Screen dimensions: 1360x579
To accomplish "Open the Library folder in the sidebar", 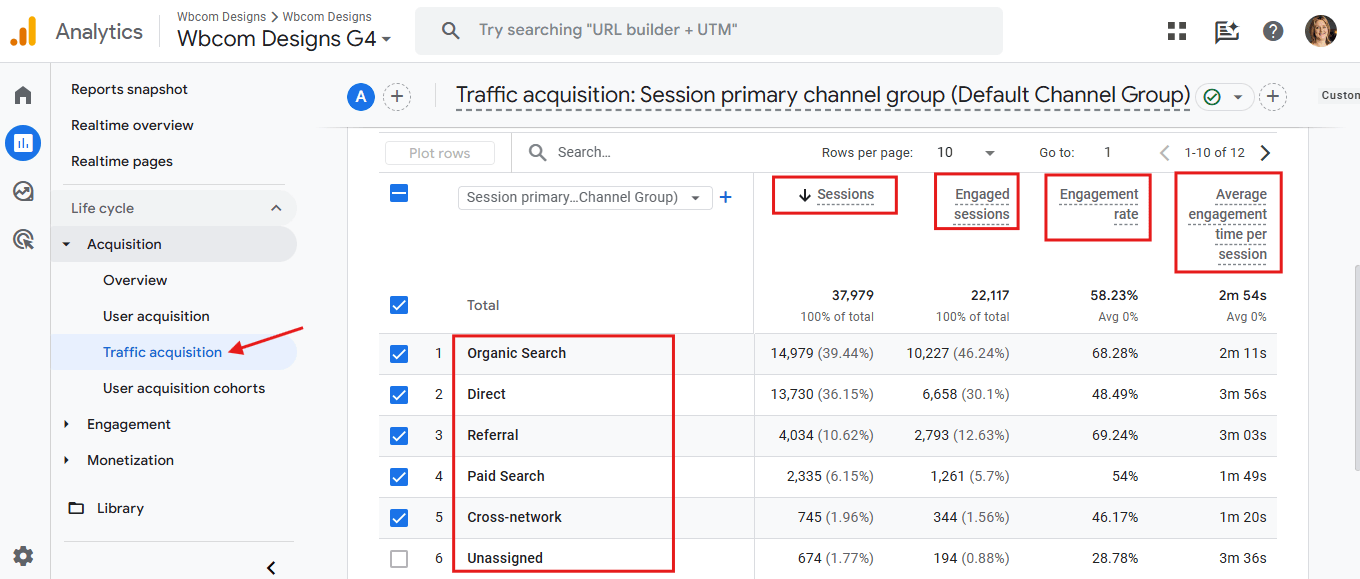I will (120, 508).
